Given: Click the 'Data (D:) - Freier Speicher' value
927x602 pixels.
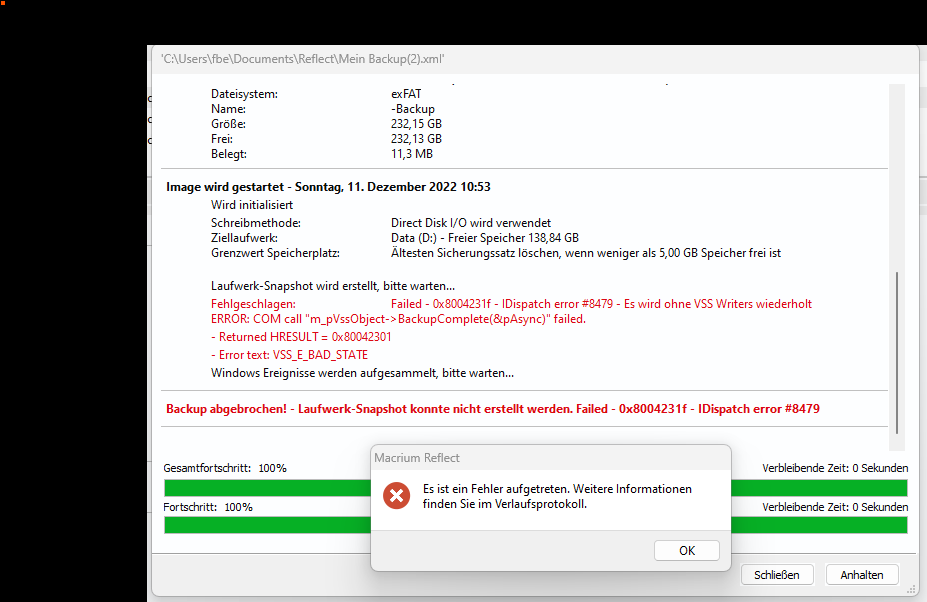Looking at the screenshot, I should (x=485, y=238).
